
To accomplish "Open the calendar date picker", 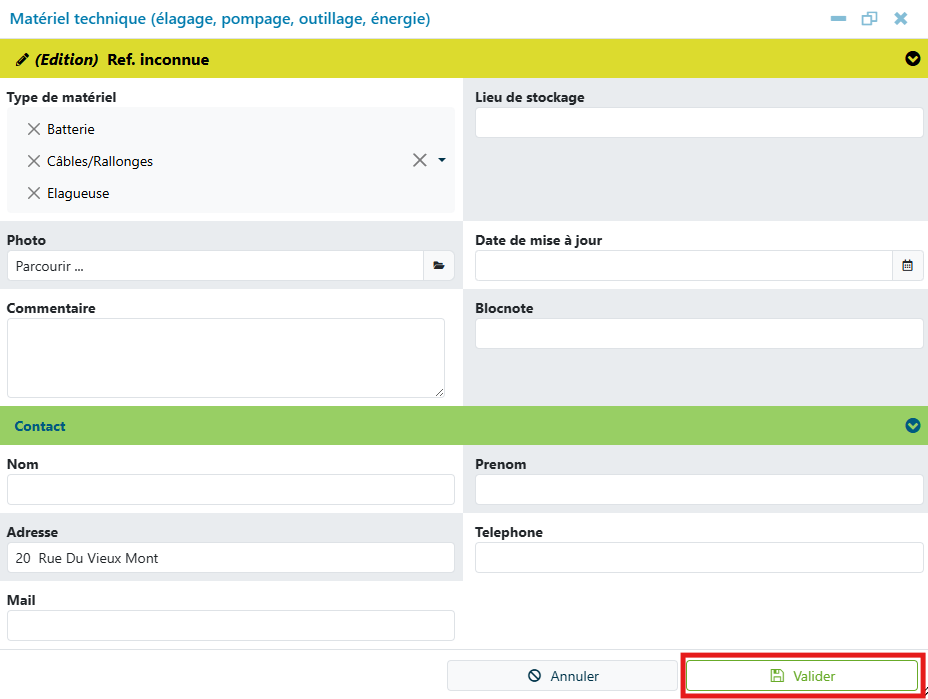I will coord(907,266).
